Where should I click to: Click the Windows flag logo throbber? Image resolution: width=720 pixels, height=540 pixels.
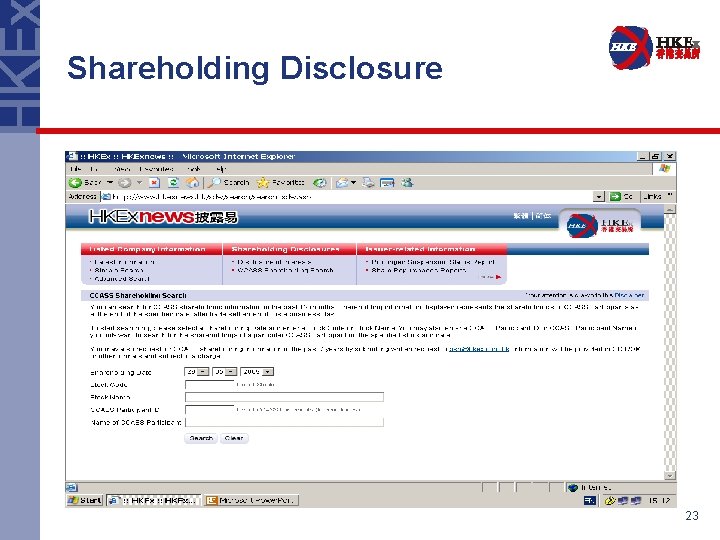click(664, 169)
